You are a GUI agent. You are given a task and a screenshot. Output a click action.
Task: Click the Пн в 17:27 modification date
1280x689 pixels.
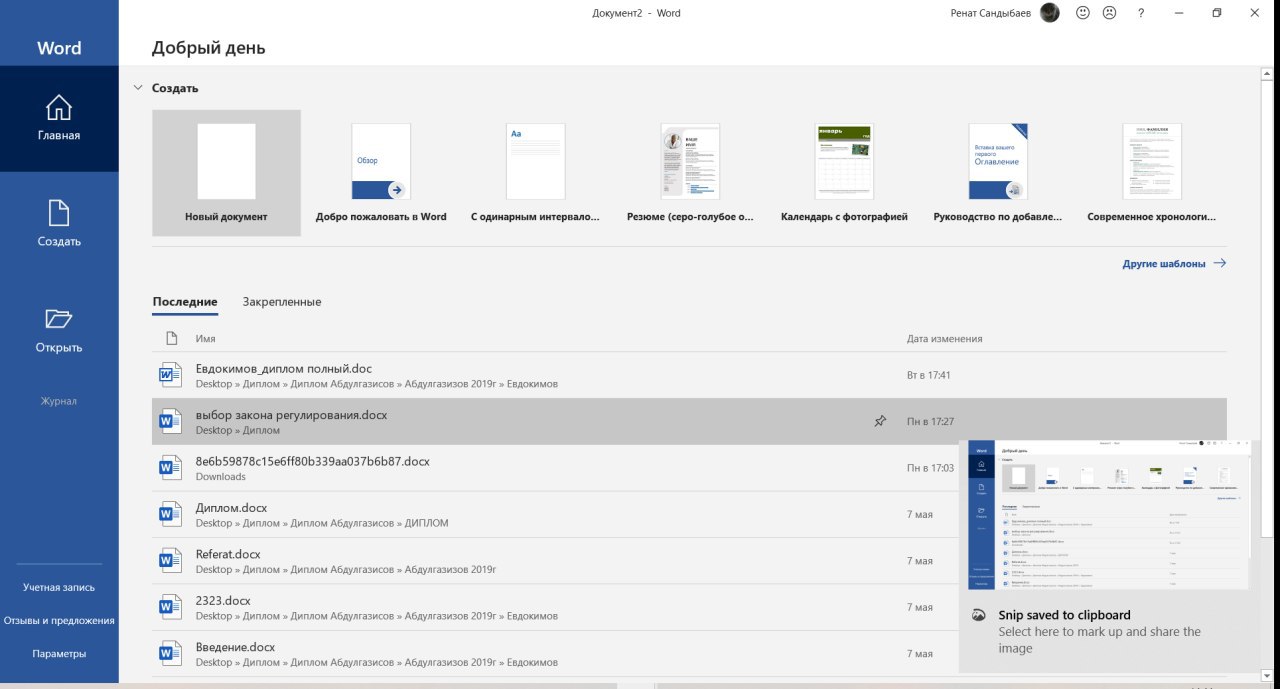(x=930, y=422)
